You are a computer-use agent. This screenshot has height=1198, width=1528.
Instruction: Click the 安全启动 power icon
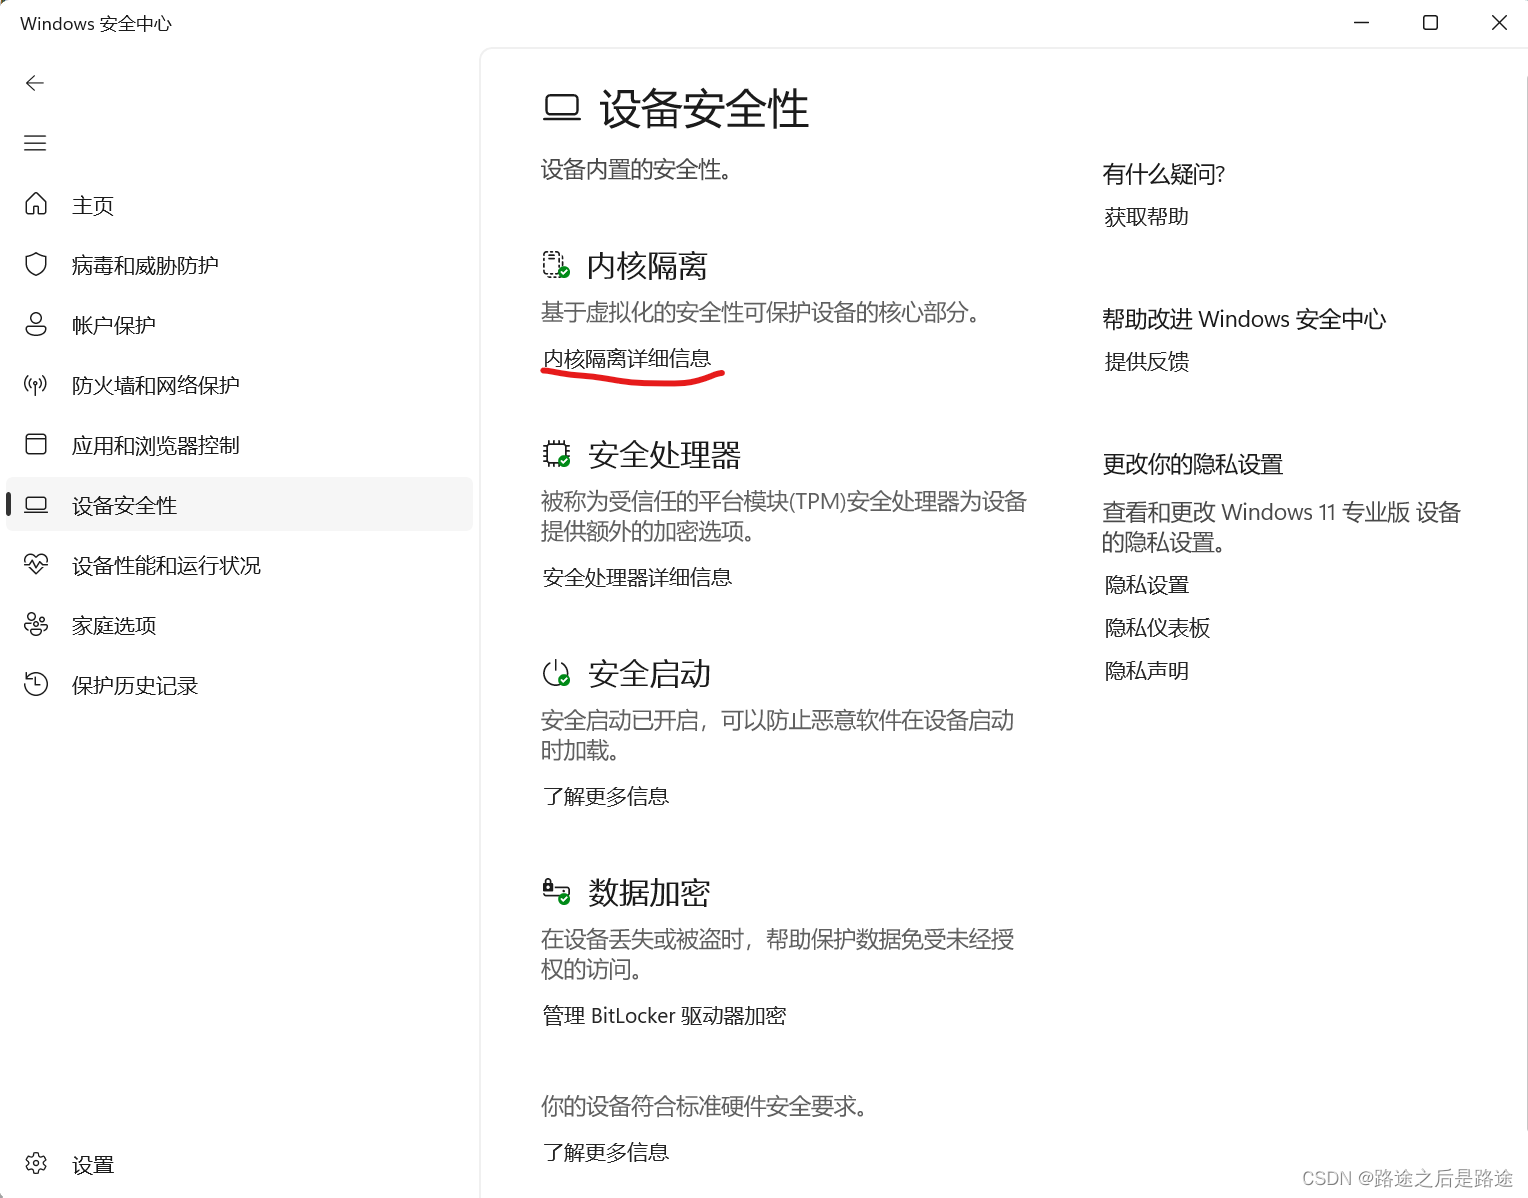[x=556, y=673]
